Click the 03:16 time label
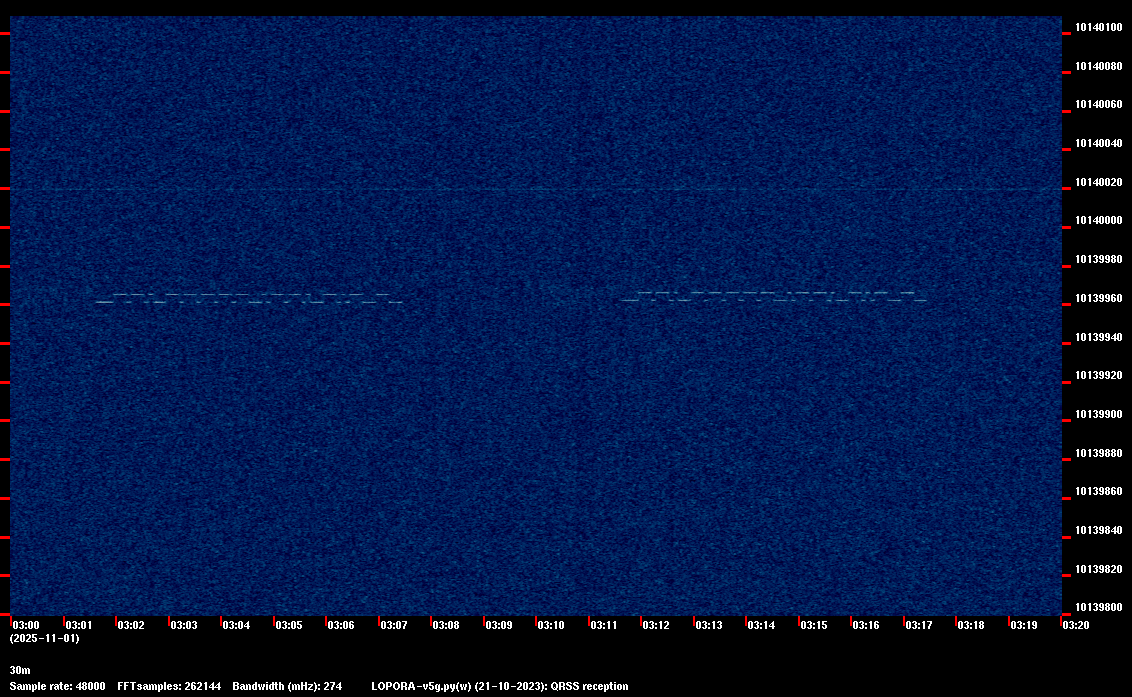 866,625
